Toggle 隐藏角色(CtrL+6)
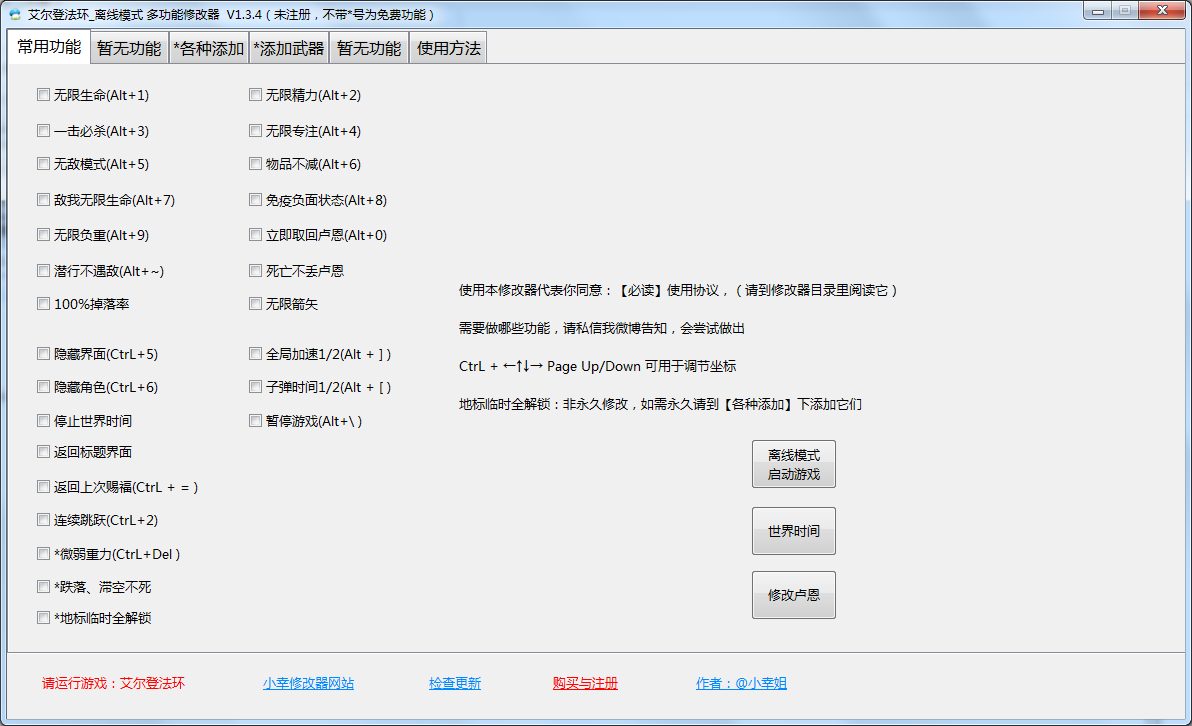The width and height of the screenshot is (1192, 726). click(43, 387)
